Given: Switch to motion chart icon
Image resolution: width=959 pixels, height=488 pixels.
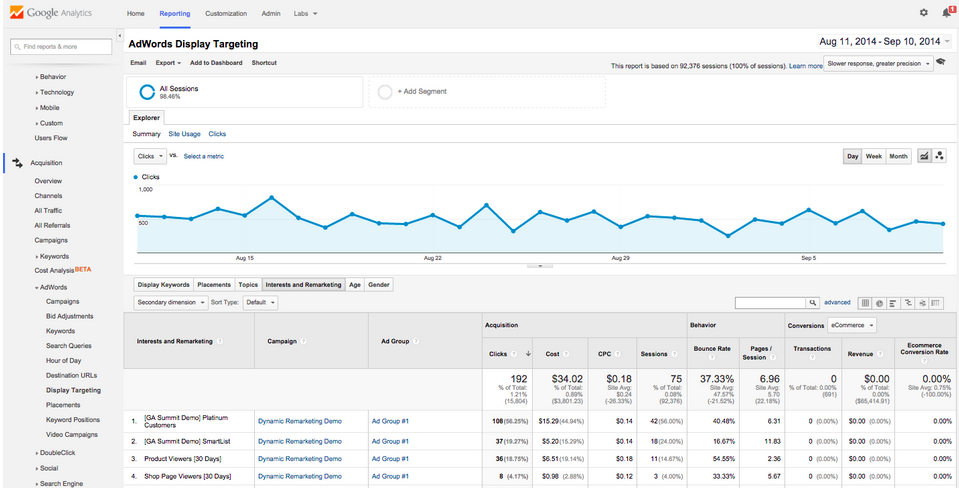Looking at the screenshot, I should pyautogui.click(x=939, y=156).
